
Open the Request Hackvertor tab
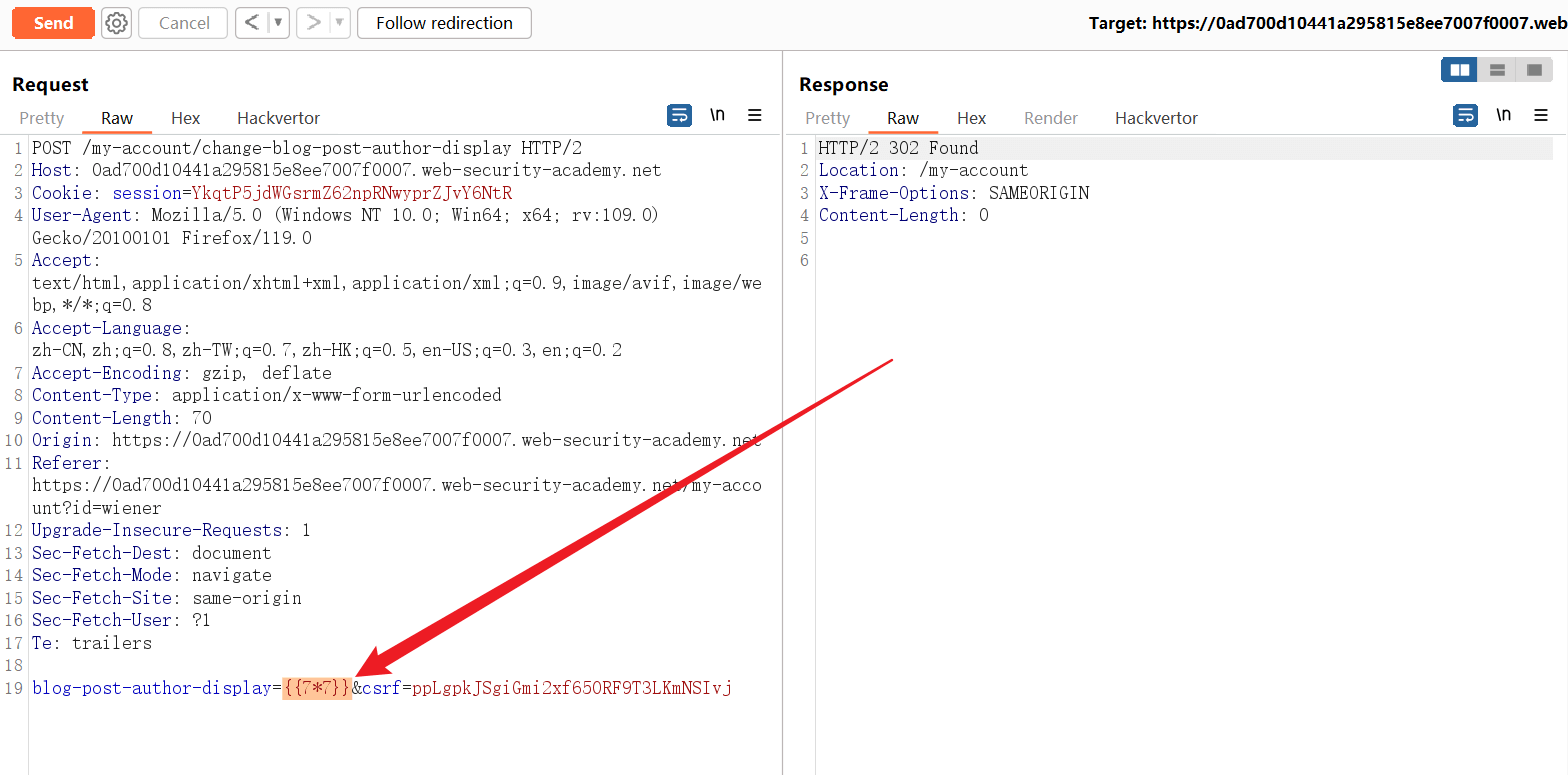tap(278, 118)
